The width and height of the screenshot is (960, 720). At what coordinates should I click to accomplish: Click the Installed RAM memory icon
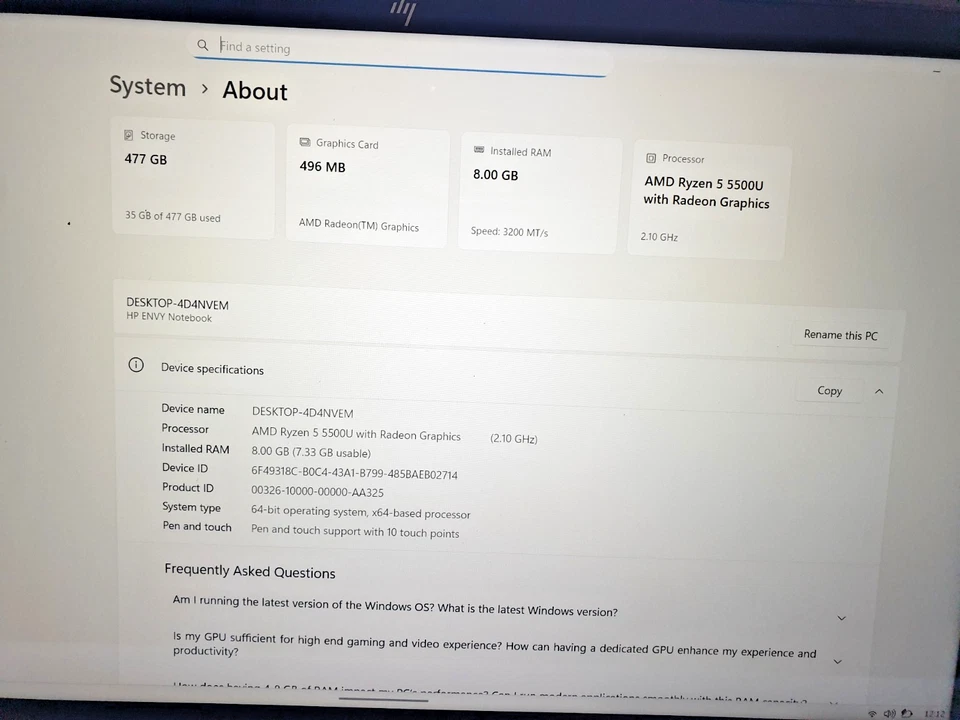(479, 151)
